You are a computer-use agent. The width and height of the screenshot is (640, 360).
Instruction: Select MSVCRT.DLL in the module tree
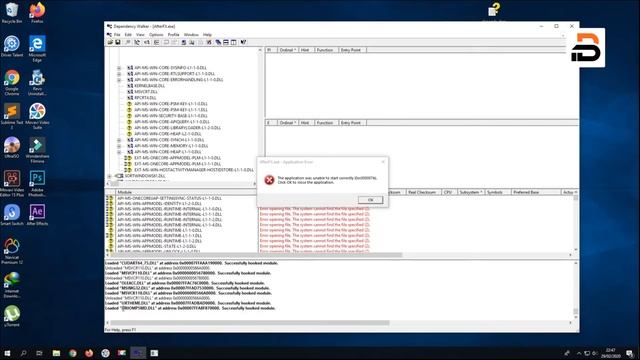(146, 92)
